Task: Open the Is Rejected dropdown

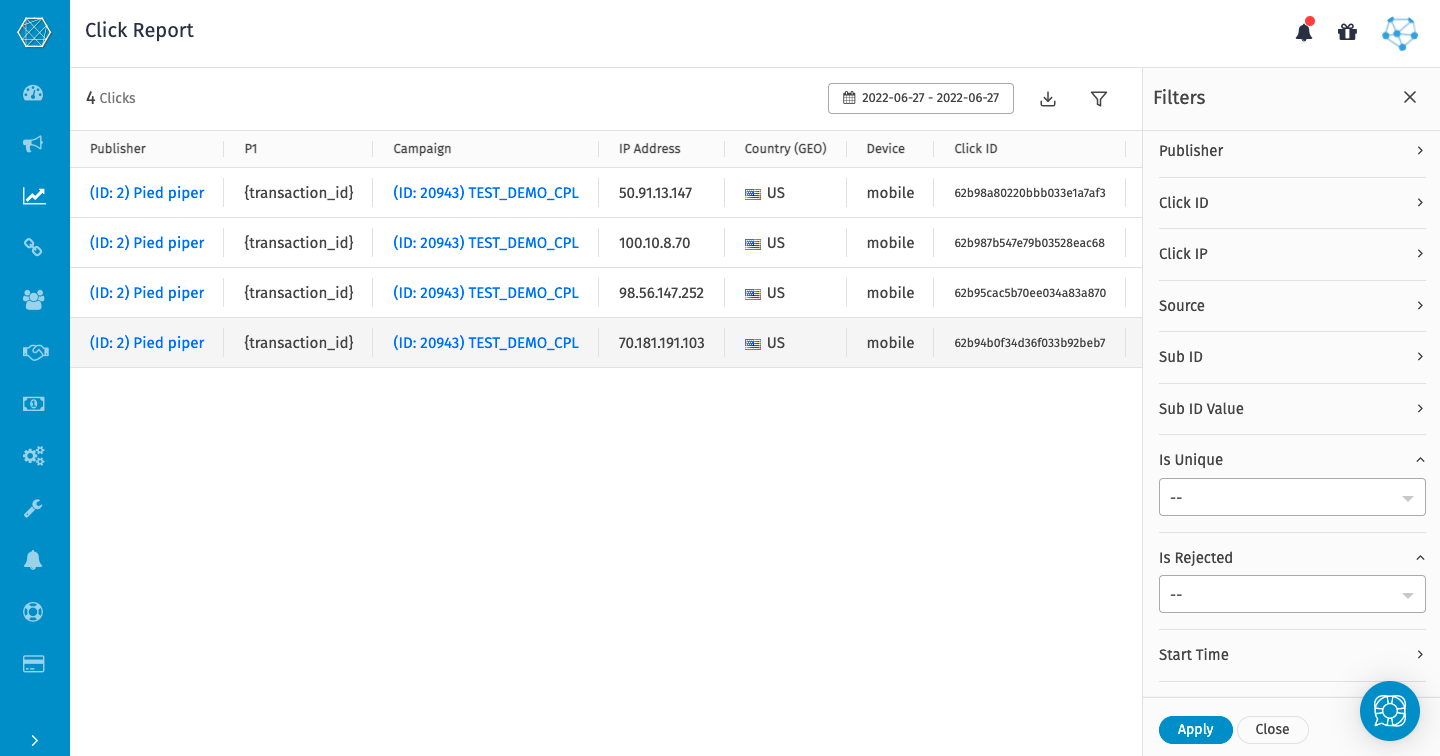Action: [1292, 594]
